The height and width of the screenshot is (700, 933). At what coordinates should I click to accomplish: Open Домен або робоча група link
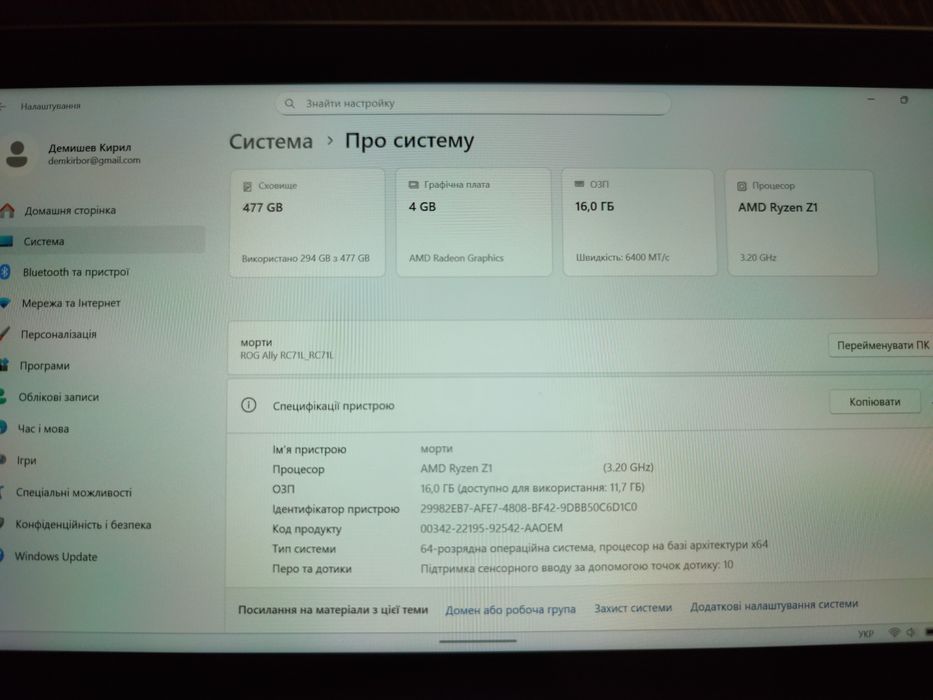coord(510,610)
